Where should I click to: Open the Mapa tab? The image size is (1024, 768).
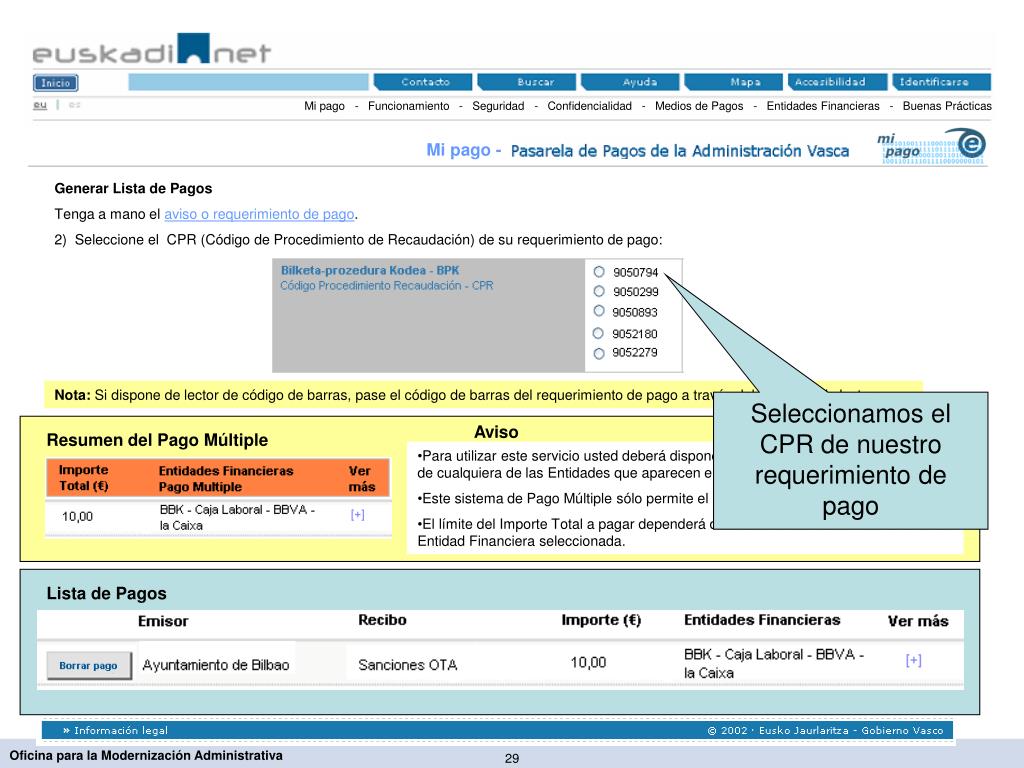tap(735, 82)
